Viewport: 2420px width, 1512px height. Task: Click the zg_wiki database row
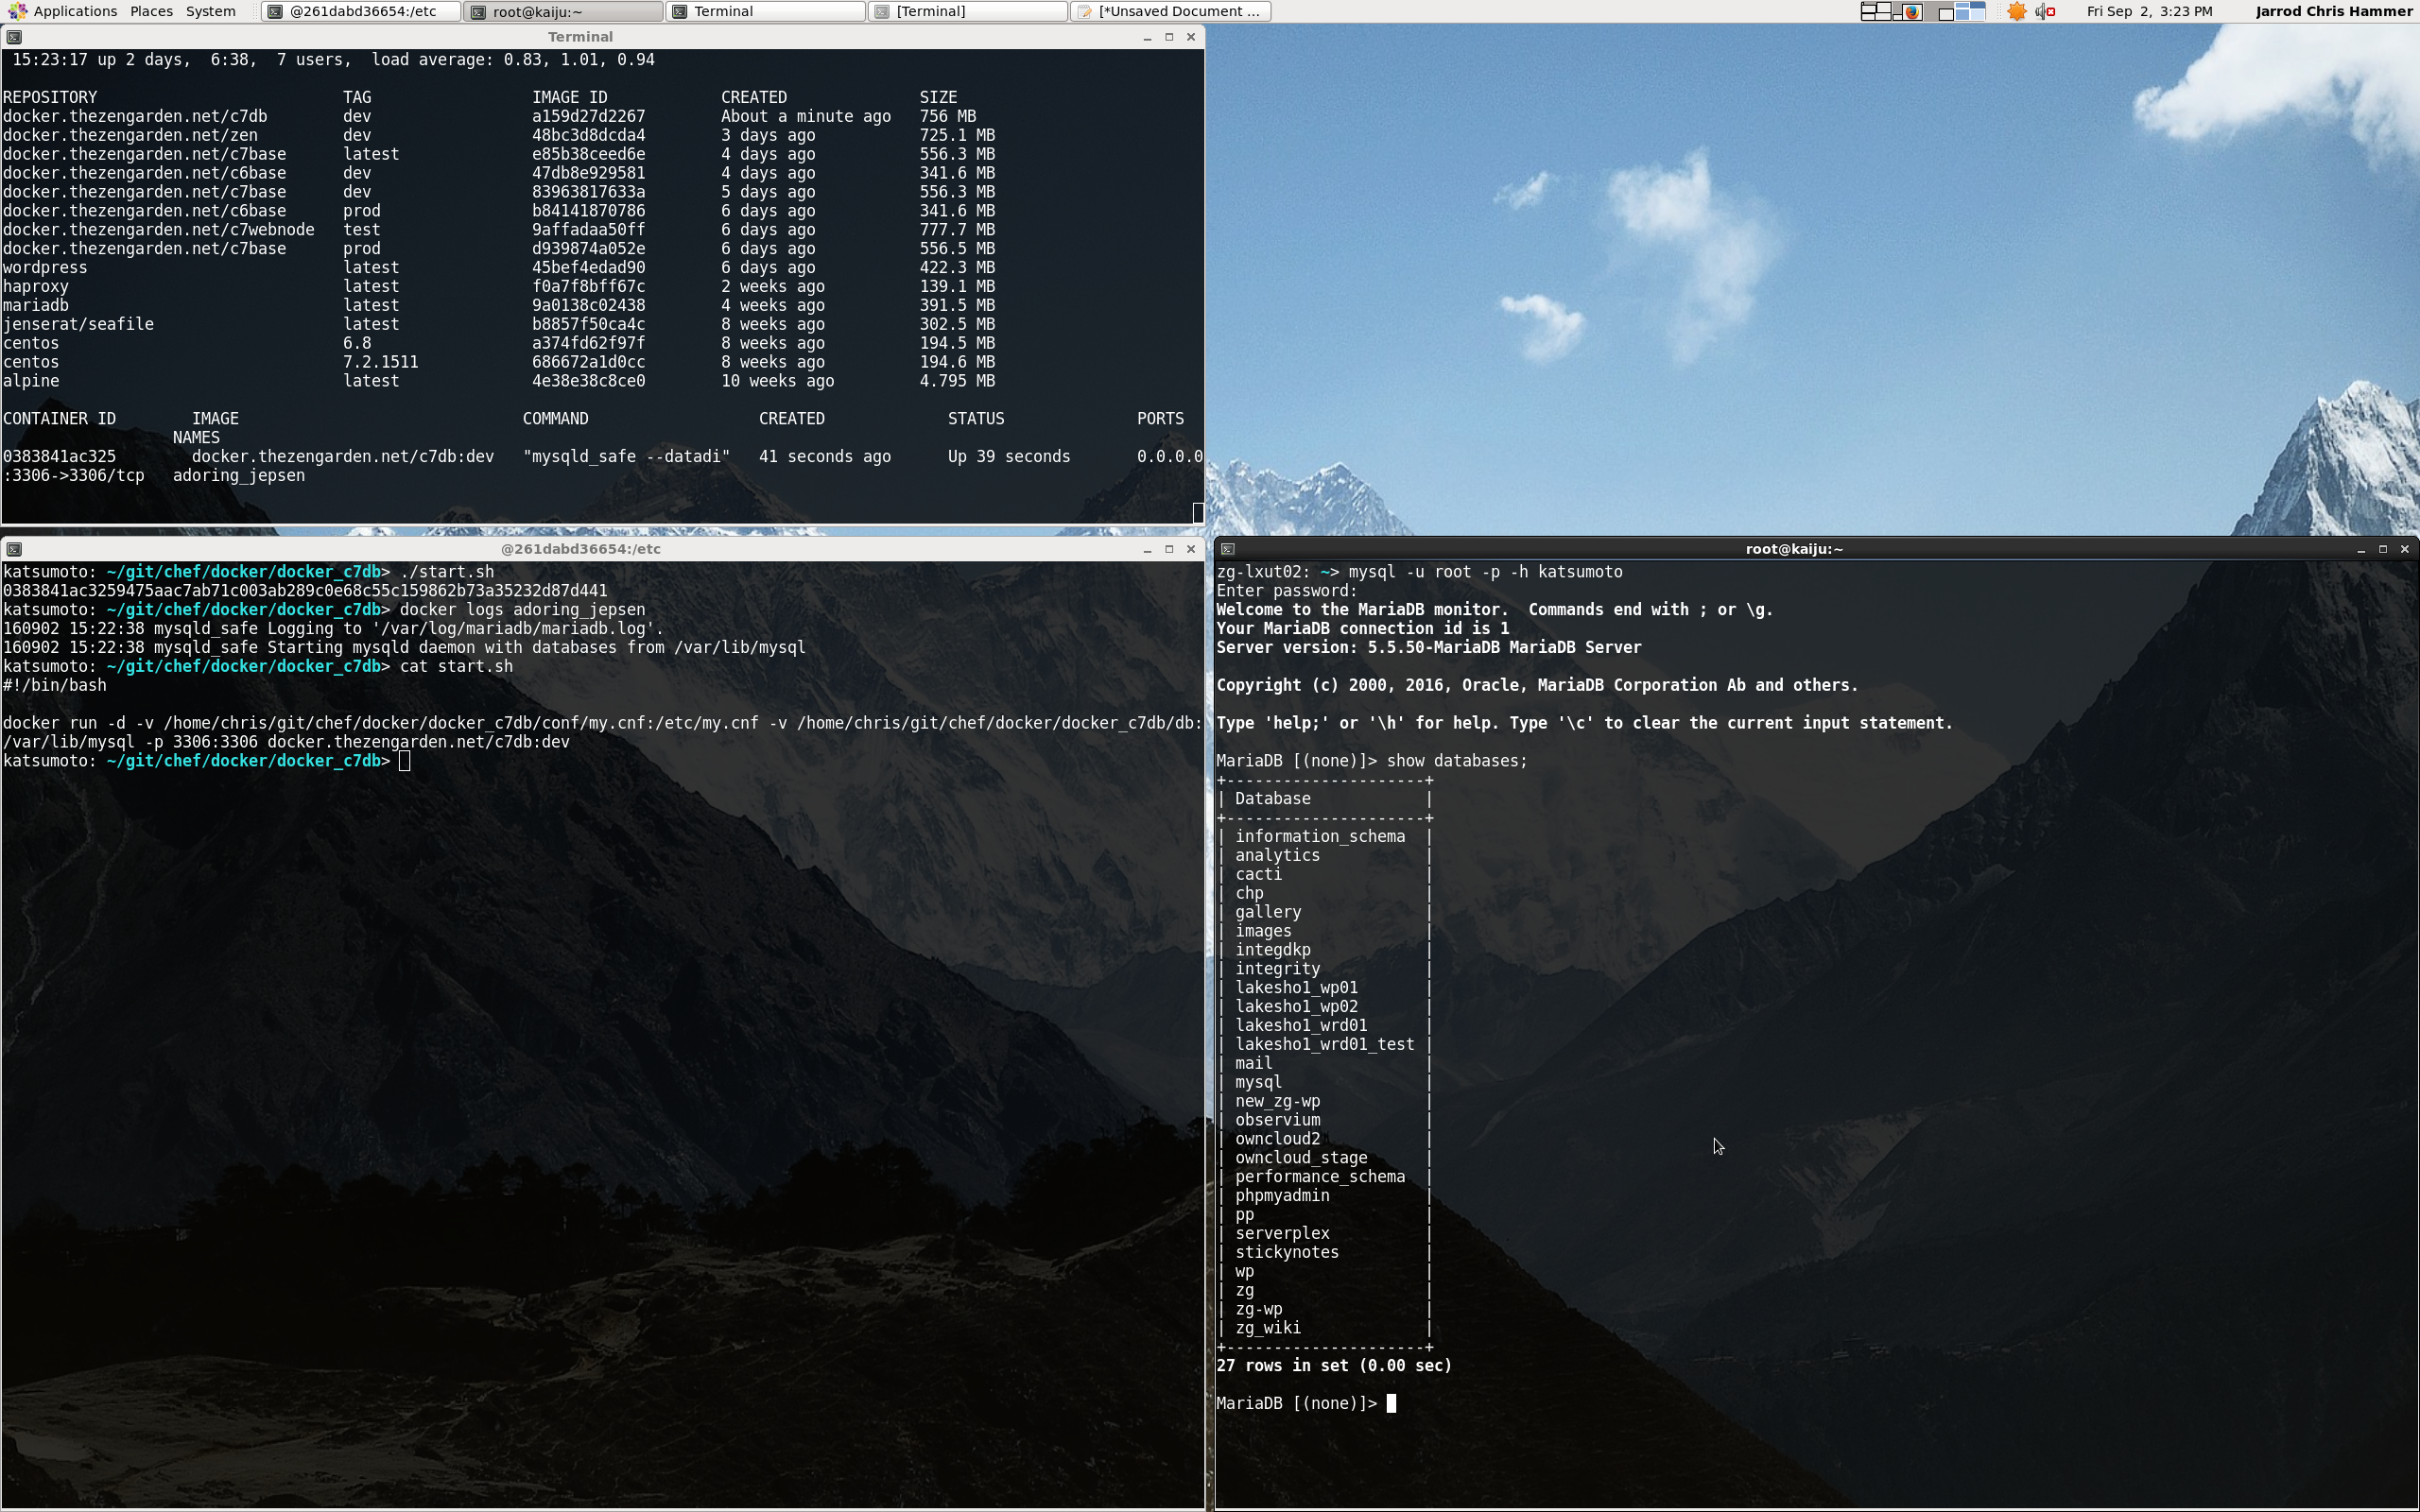(1324, 1329)
